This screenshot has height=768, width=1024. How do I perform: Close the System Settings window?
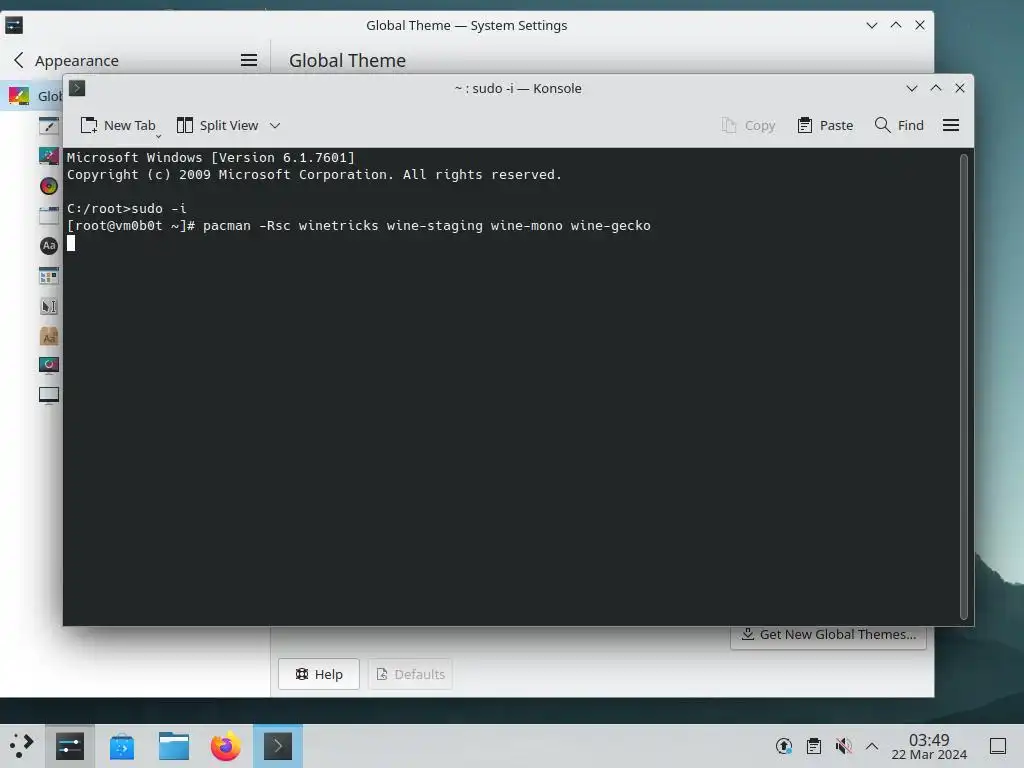tap(920, 25)
